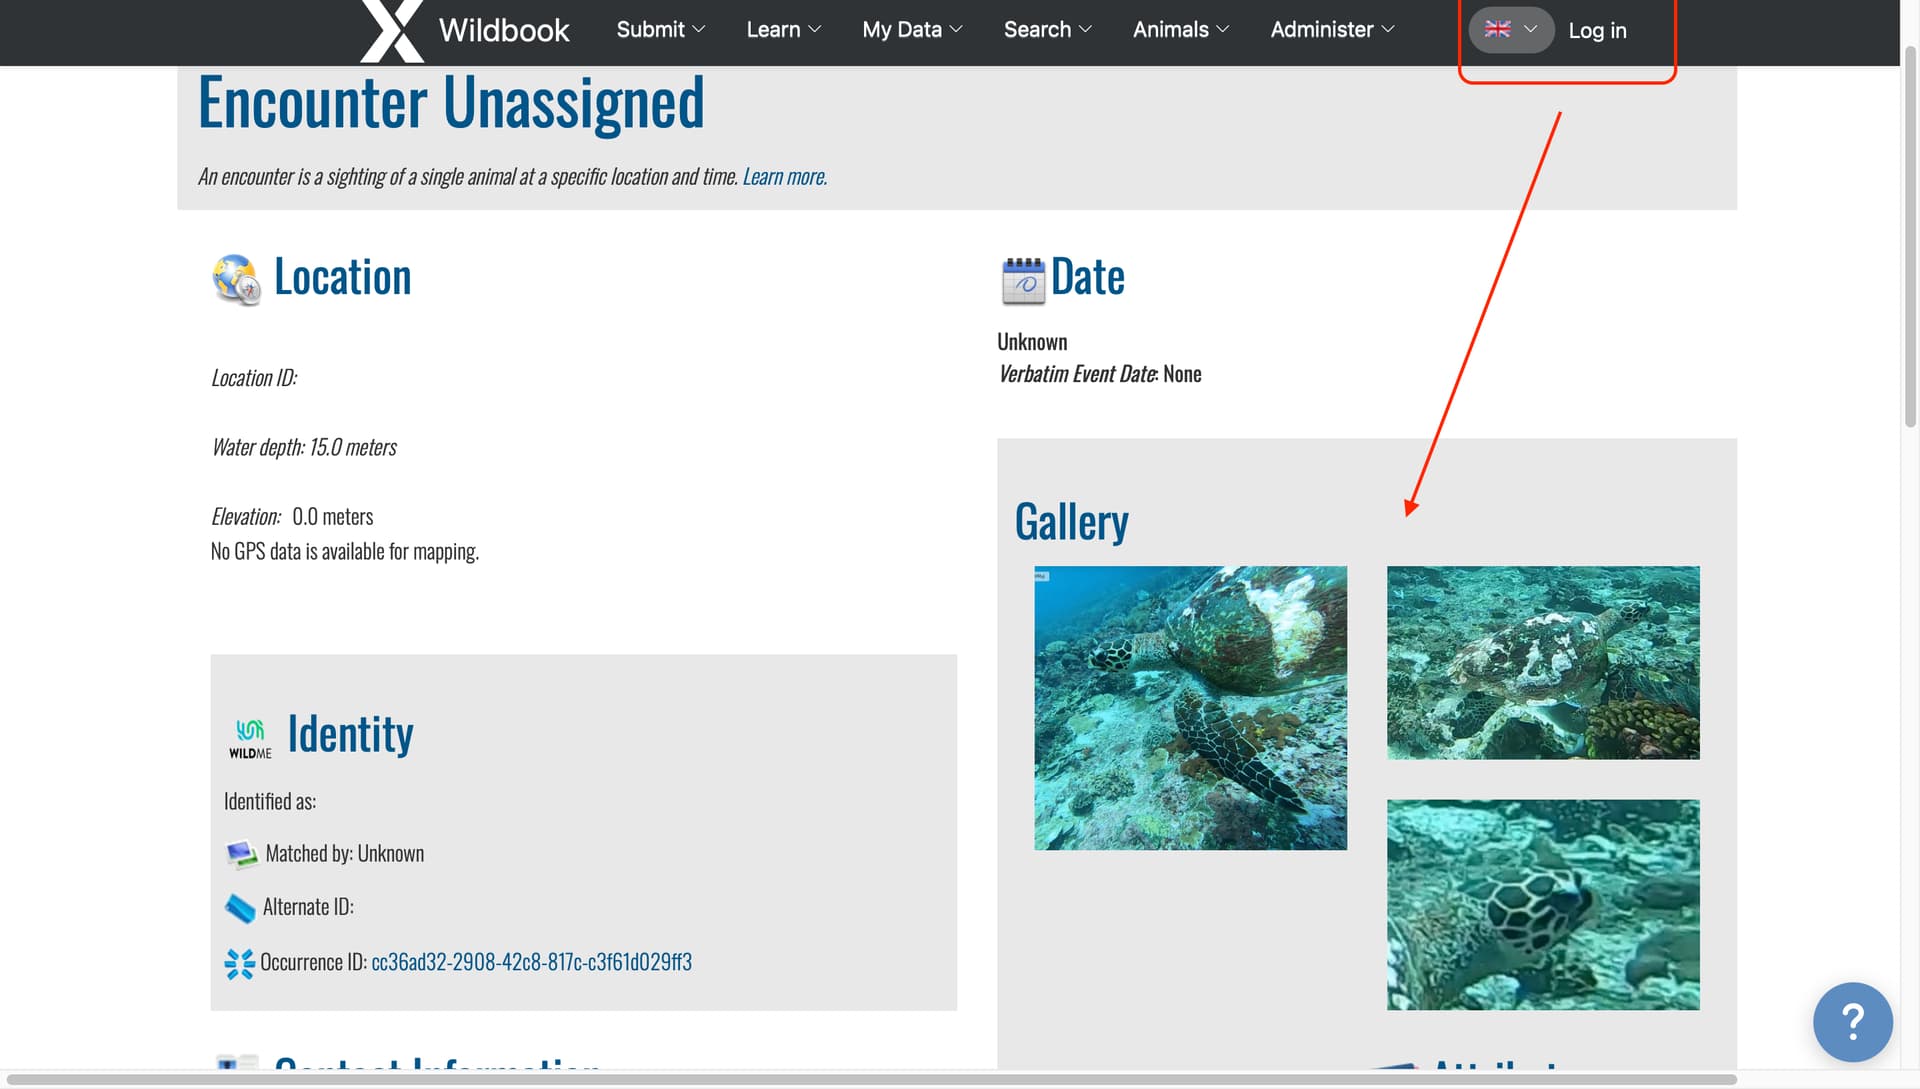The height and width of the screenshot is (1089, 1920).
Task: Click the Alternate ID tag icon
Action: (240, 908)
